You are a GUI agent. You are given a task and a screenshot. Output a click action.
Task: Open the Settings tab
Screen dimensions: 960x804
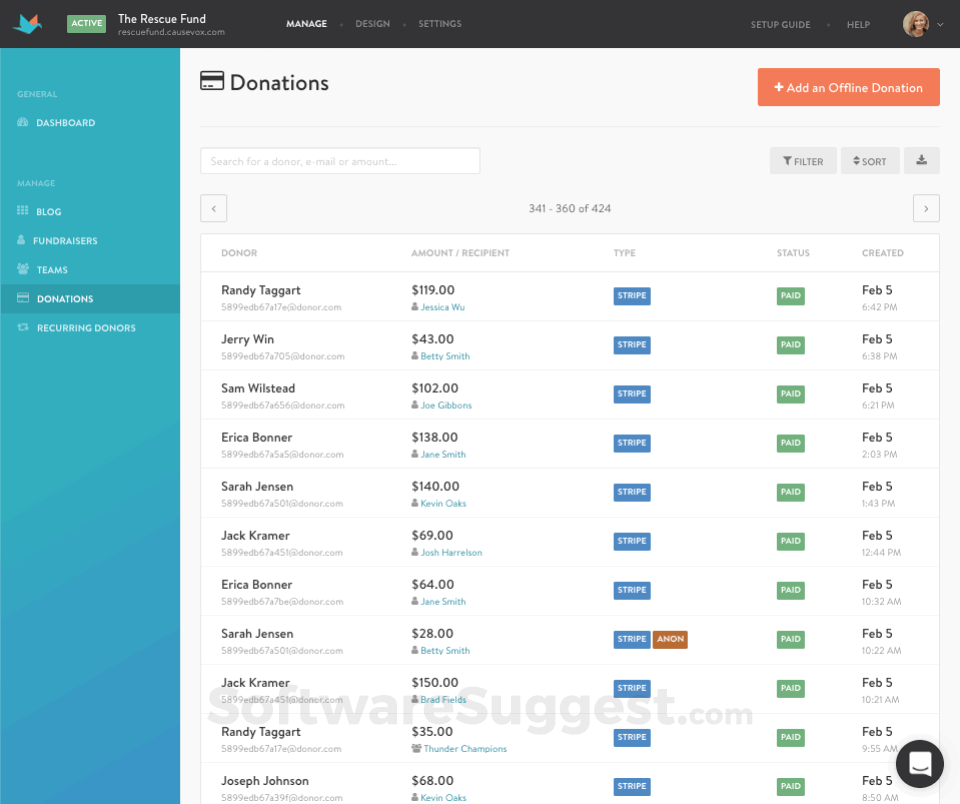coord(438,23)
